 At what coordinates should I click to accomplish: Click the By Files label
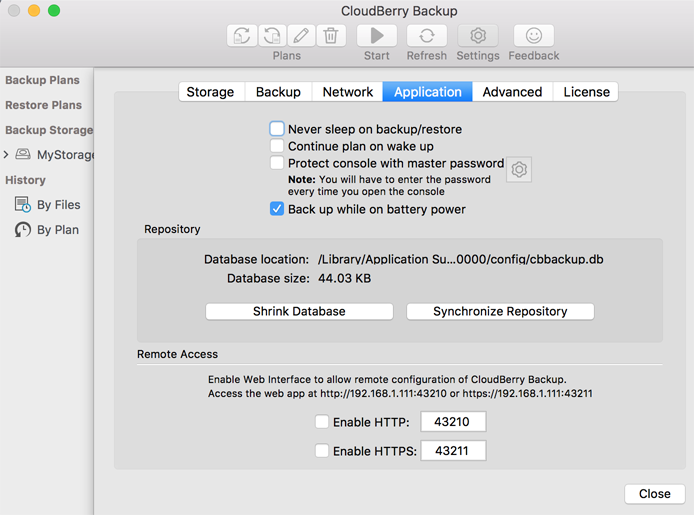(x=58, y=205)
